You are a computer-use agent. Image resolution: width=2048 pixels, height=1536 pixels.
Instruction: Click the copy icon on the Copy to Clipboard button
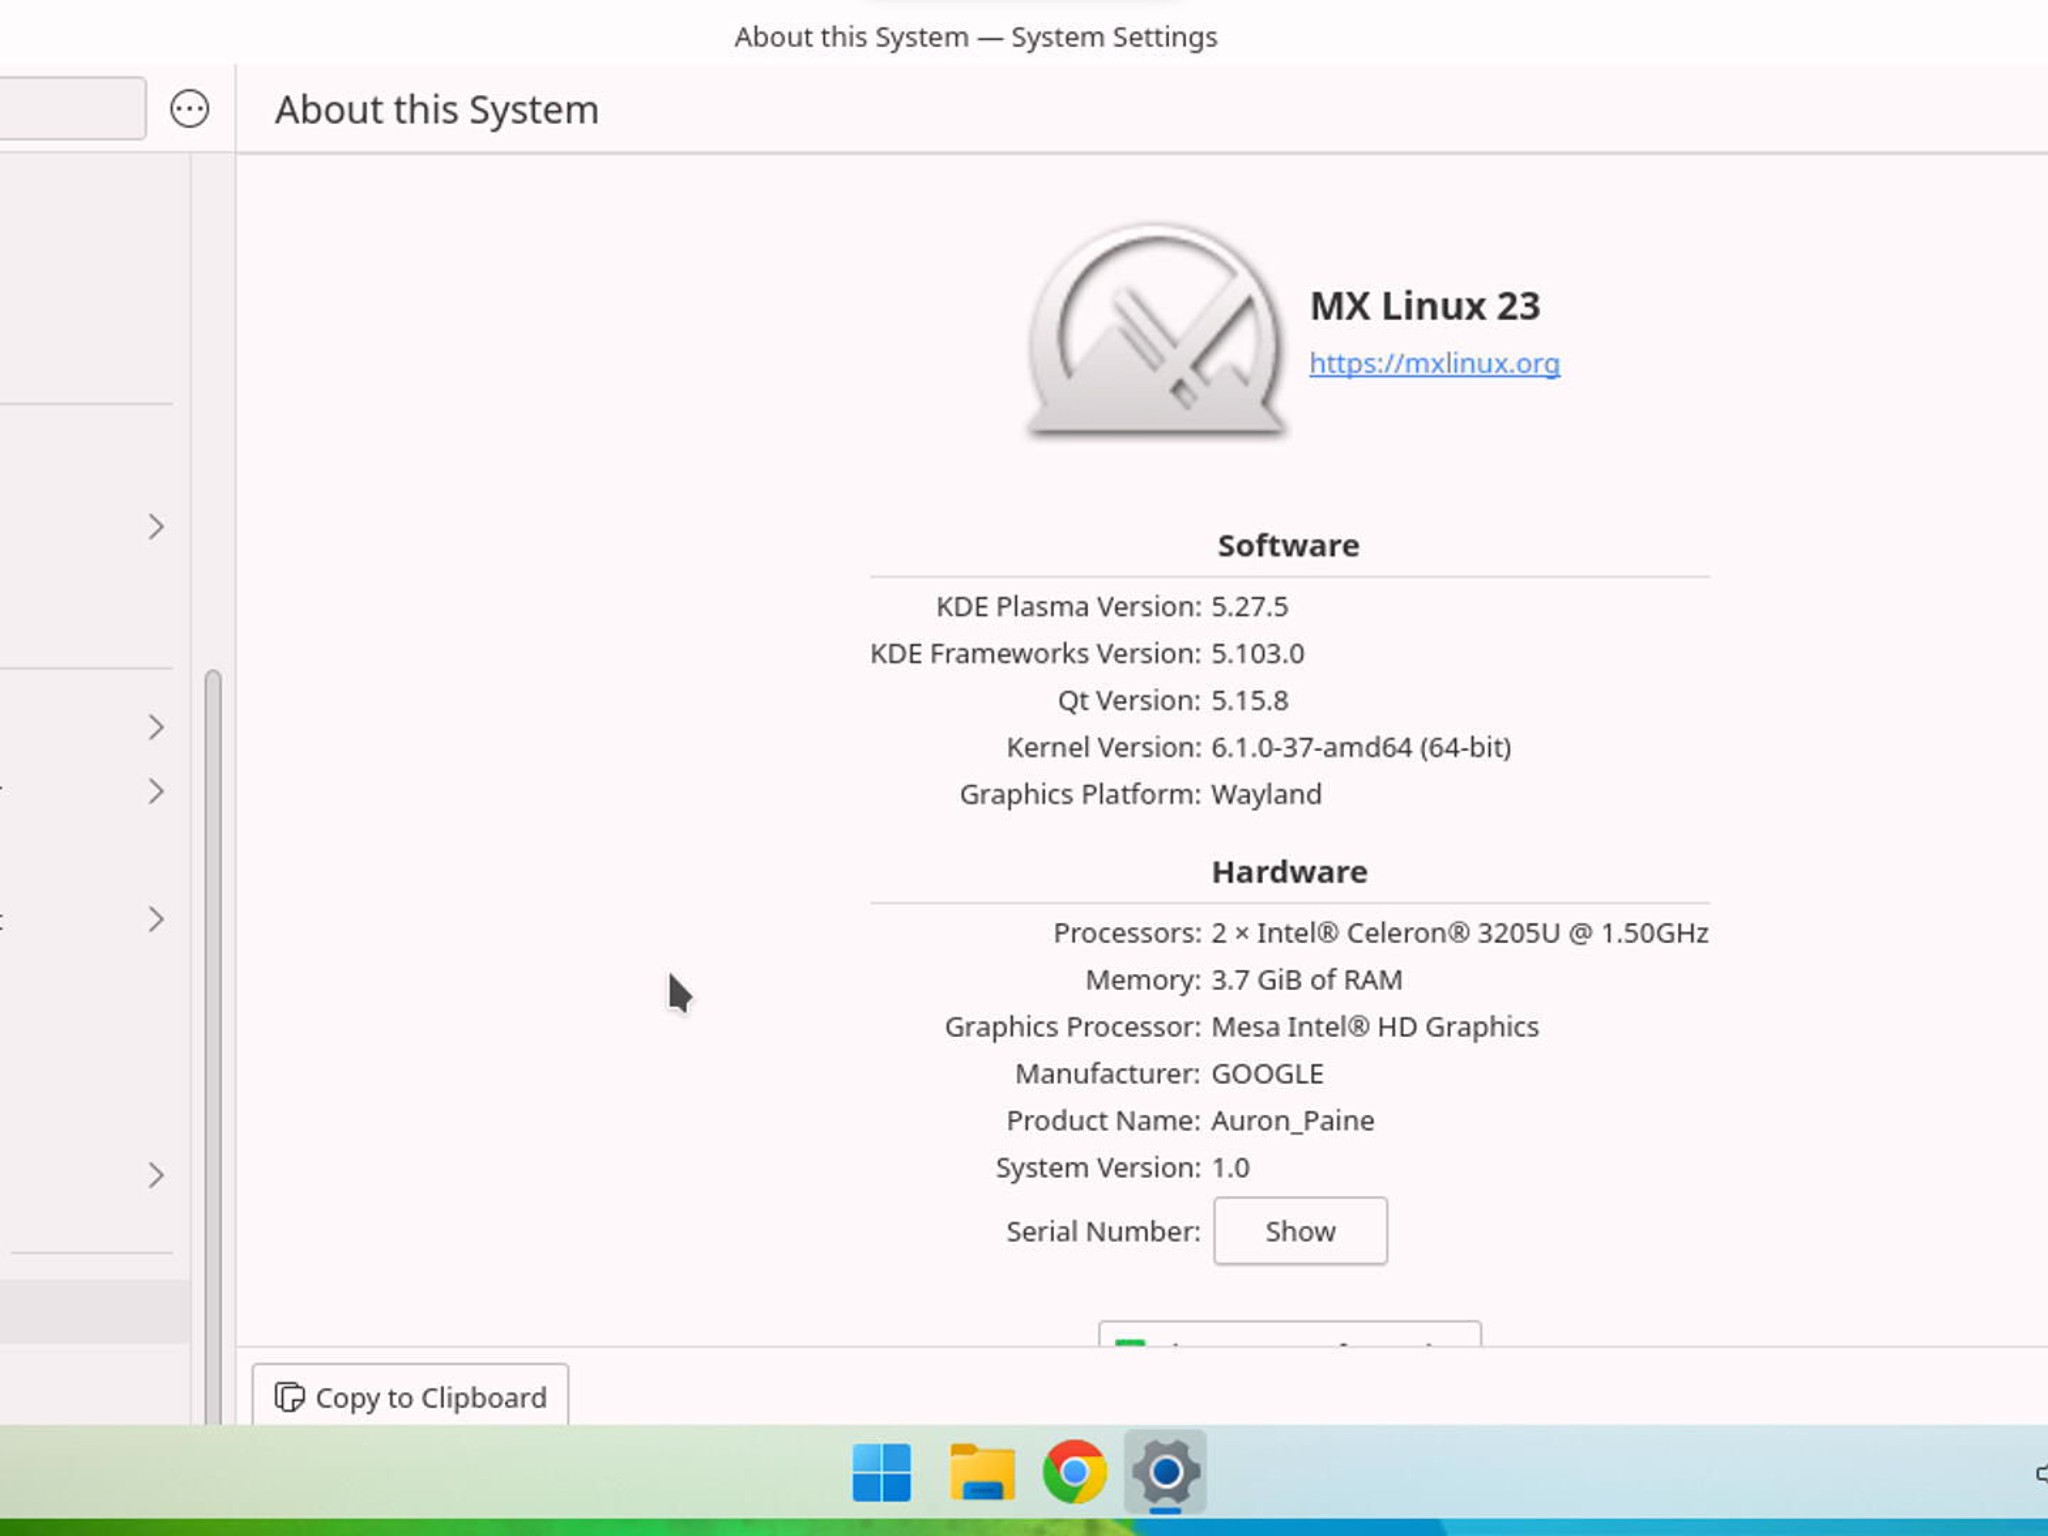[288, 1397]
